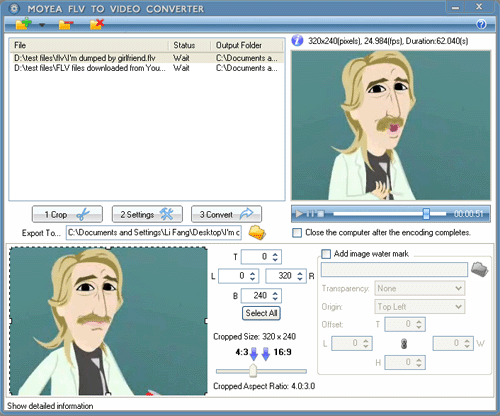Open the Origin Top Left dropdown
500x416 pixels.
pos(420,306)
